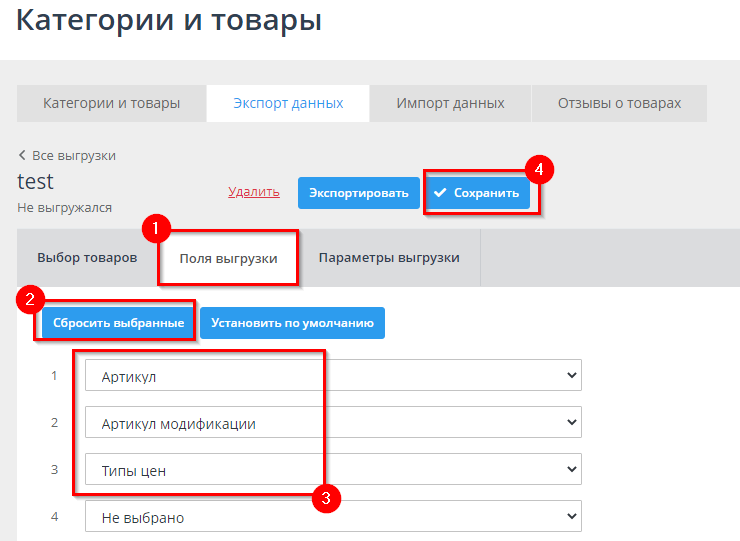Image resolution: width=740 pixels, height=541 pixels.
Task: Switch to the Экспорт данных tab
Action: pyautogui.click(x=288, y=103)
